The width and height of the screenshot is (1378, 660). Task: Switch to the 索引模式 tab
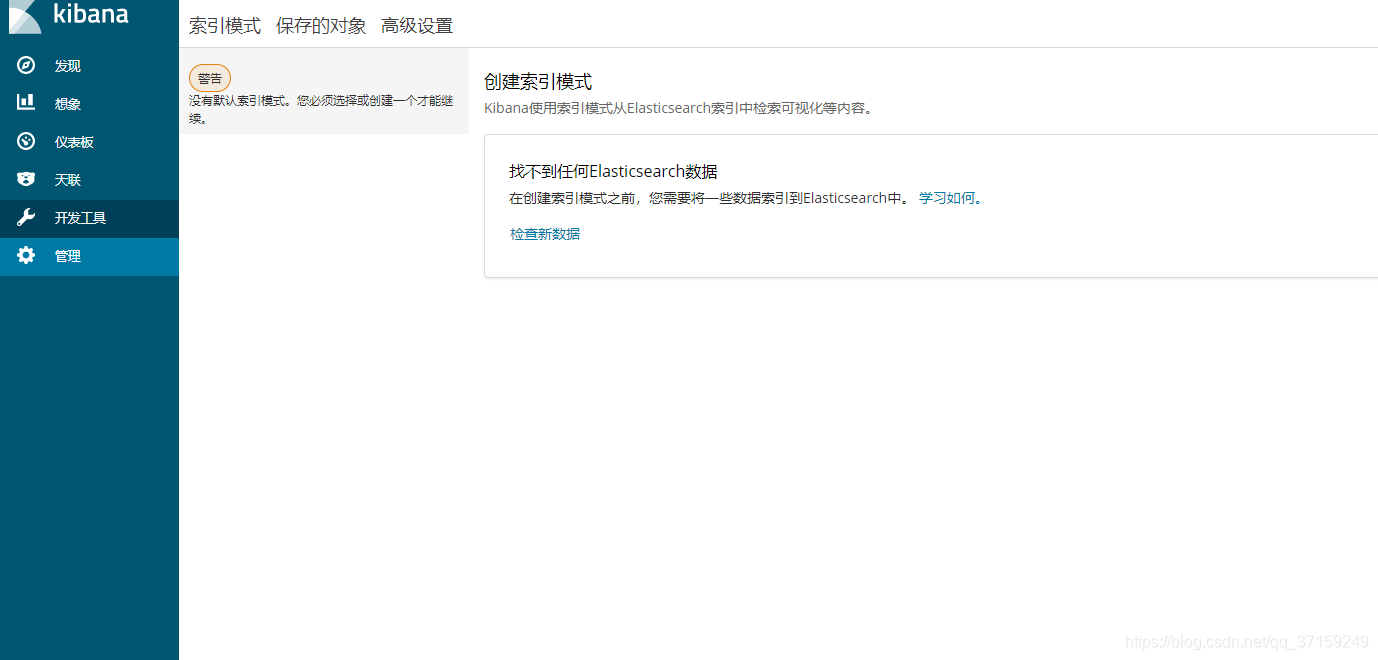(225, 26)
